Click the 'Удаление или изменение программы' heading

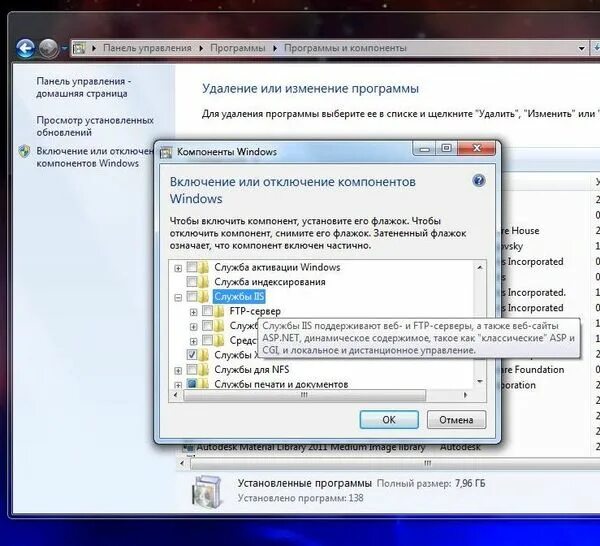[x=310, y=89]
